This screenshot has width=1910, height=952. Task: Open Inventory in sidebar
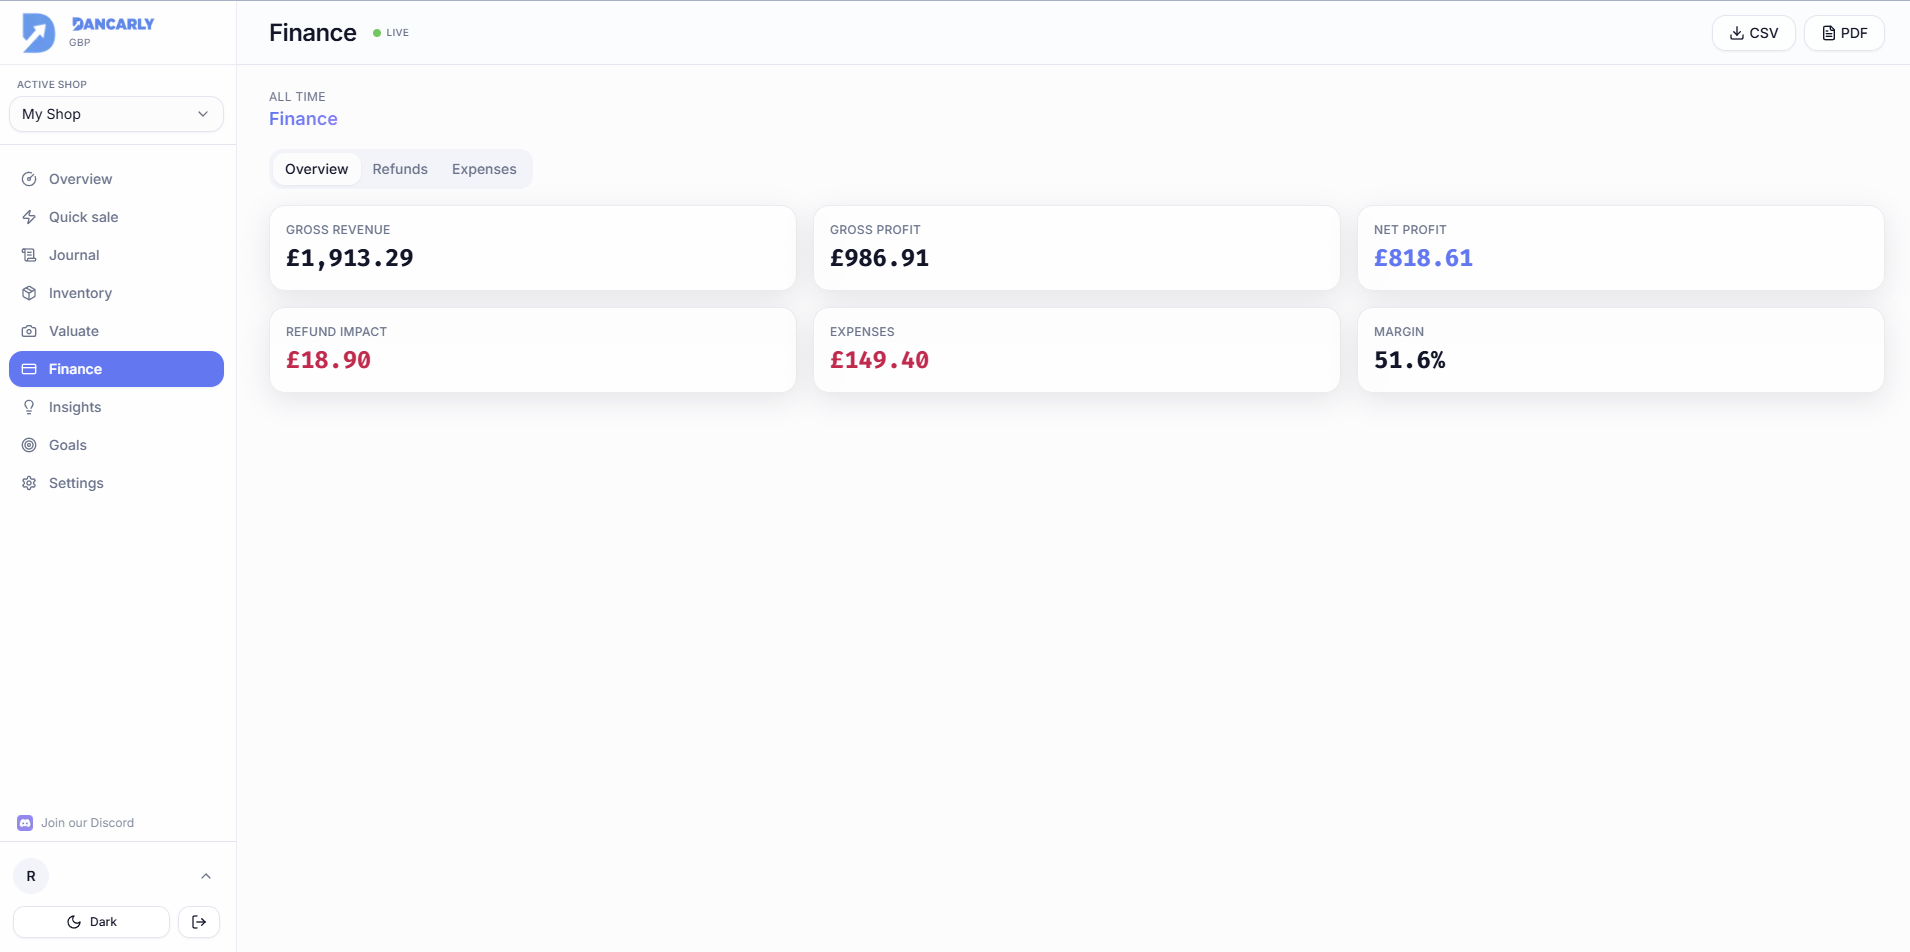pos(116,293)
